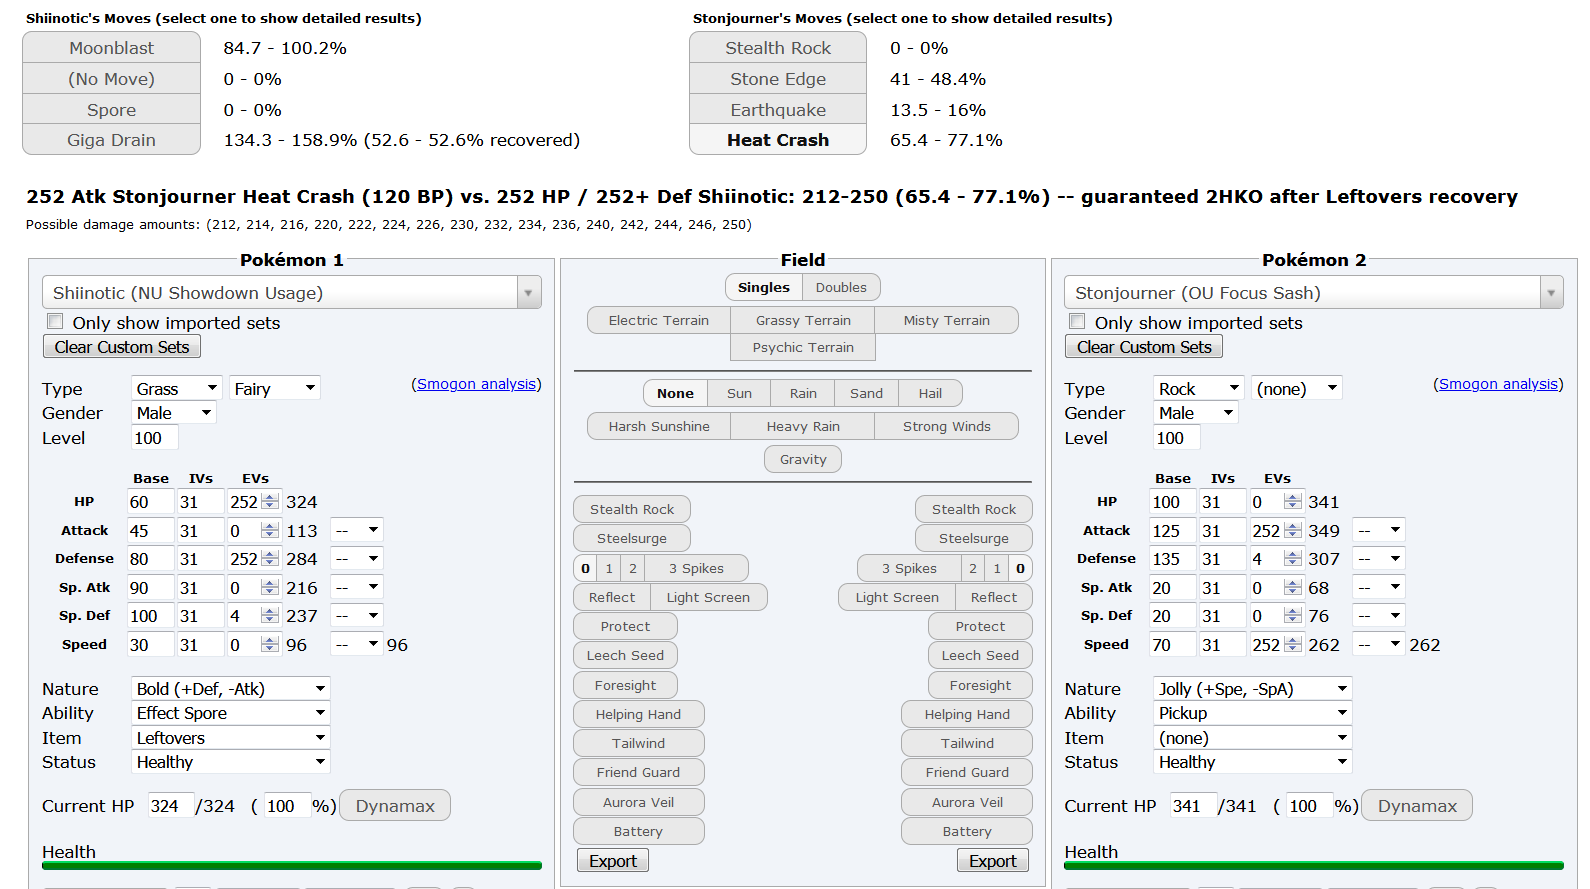Toggle Gravity field effect
This screenshot has height=889, width=1590.
pyautogui.click(x=803, y=459)
